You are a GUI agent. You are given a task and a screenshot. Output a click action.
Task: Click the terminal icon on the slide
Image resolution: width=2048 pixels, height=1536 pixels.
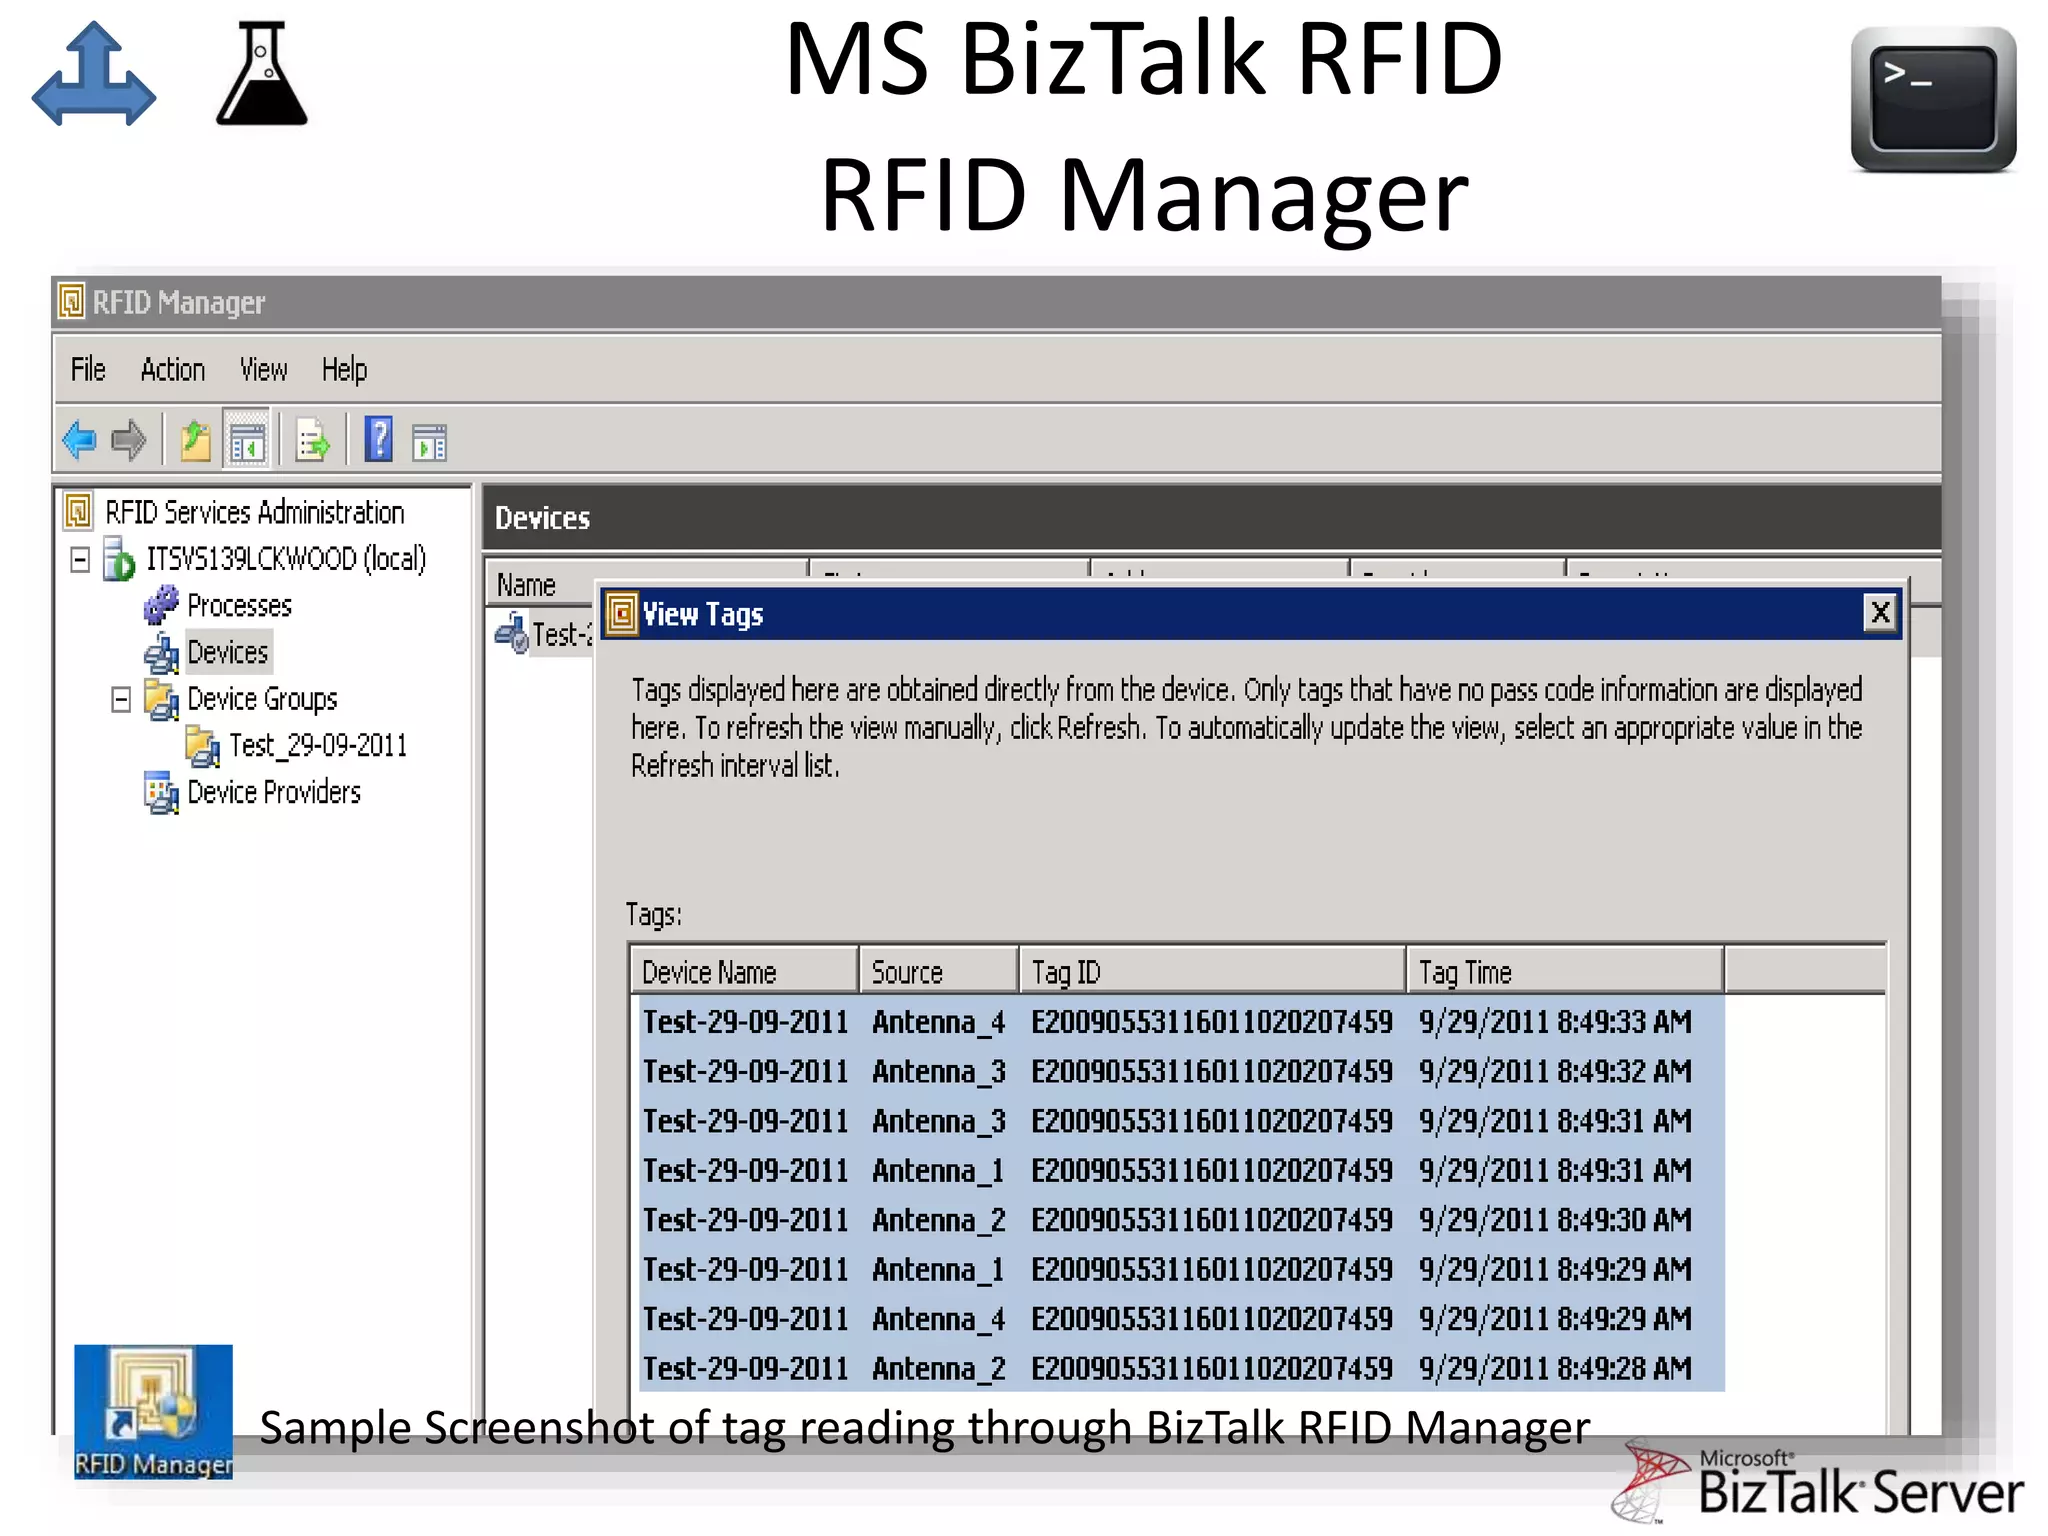pyautogui.click(x=1932, y=99)
